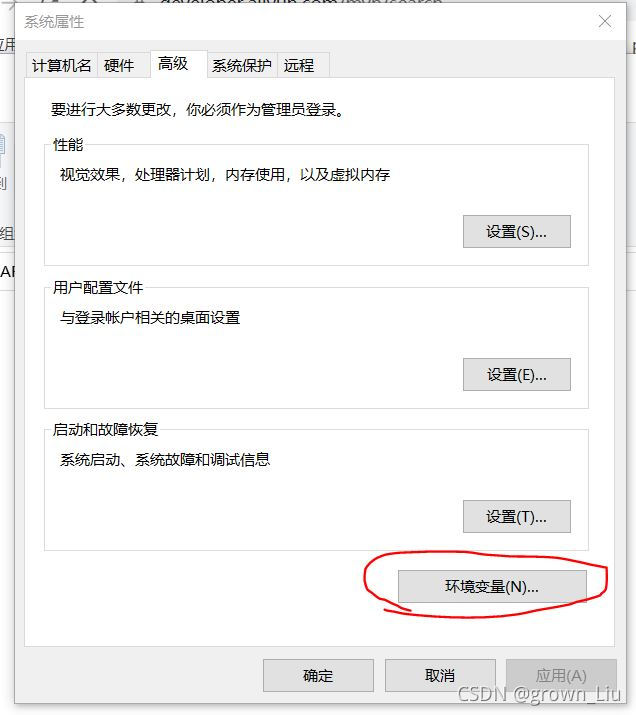Open performance 设置(S) button
Image resolution: width=636 pixels, height=715 pixels.
tap(517, 232)
